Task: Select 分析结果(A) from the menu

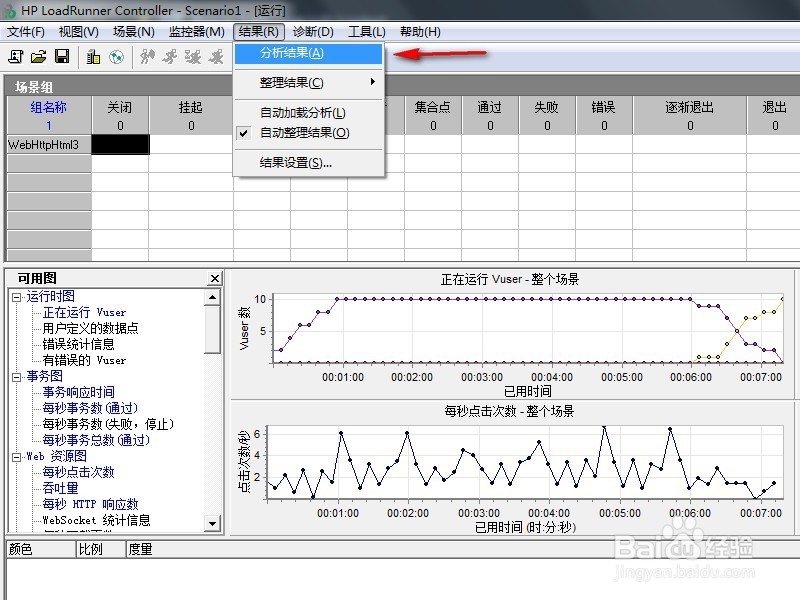Action: (290, 55)
